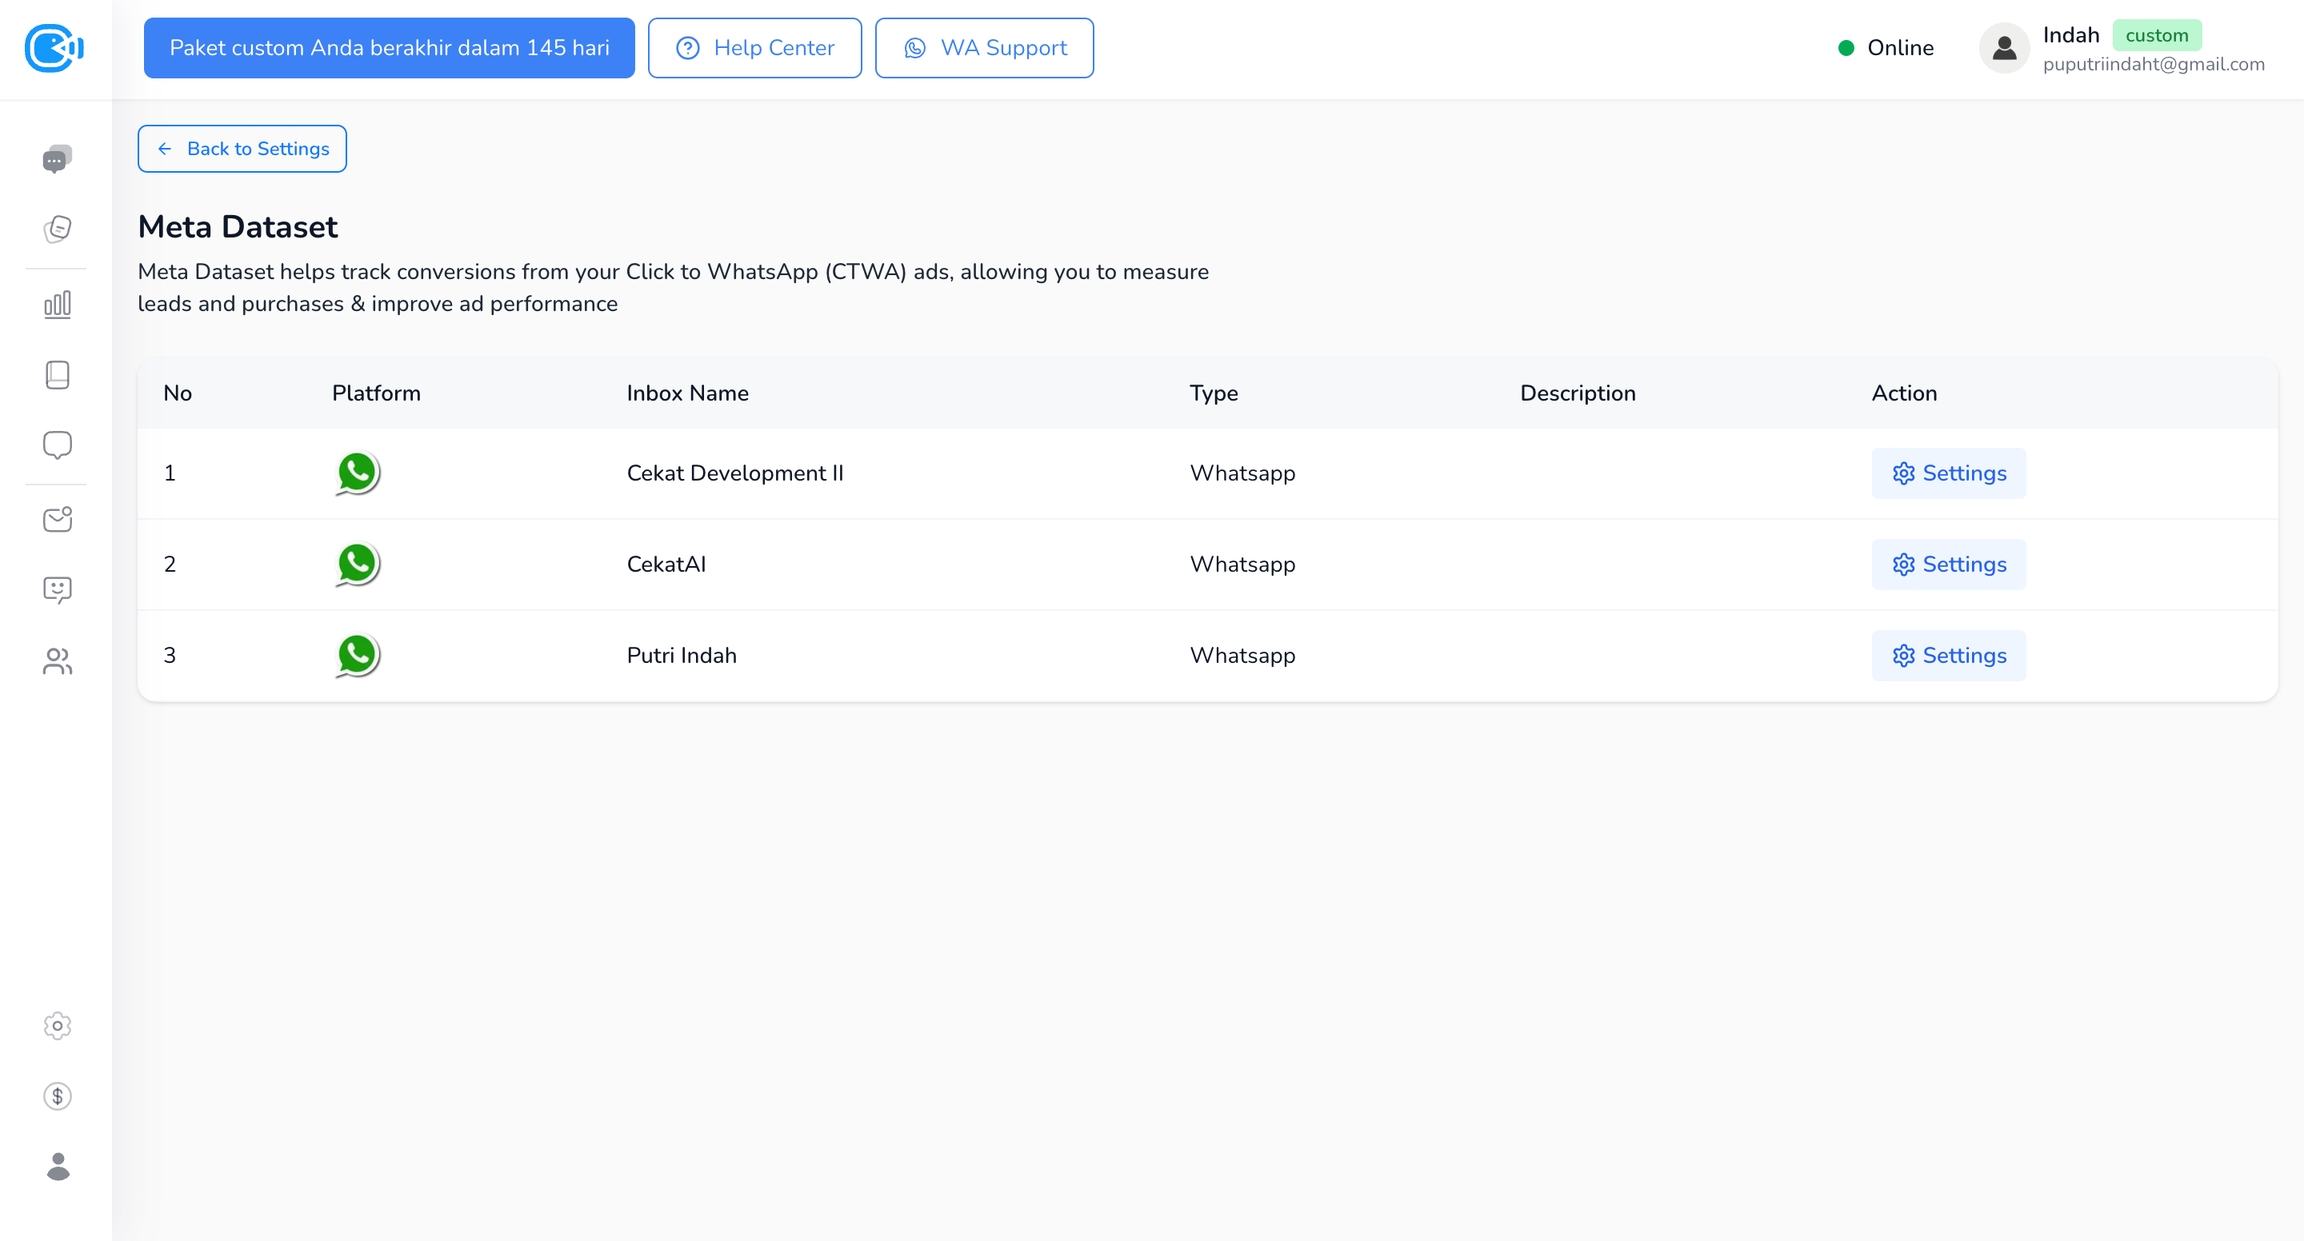2304x1241 pixels.
Task: Open the billing dollar sign icon
Action: (57, 1096)
